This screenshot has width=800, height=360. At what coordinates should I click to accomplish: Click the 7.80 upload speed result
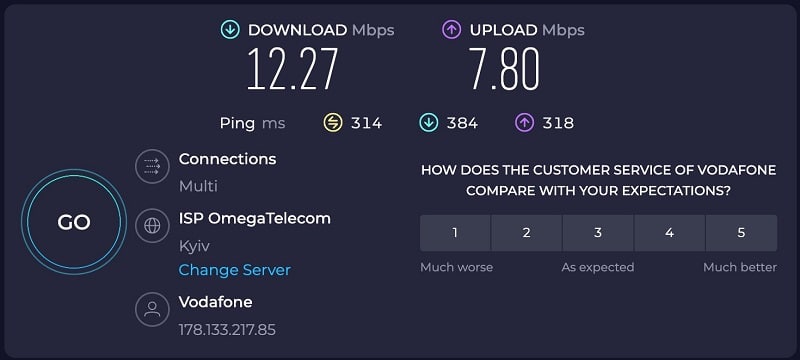504,69
